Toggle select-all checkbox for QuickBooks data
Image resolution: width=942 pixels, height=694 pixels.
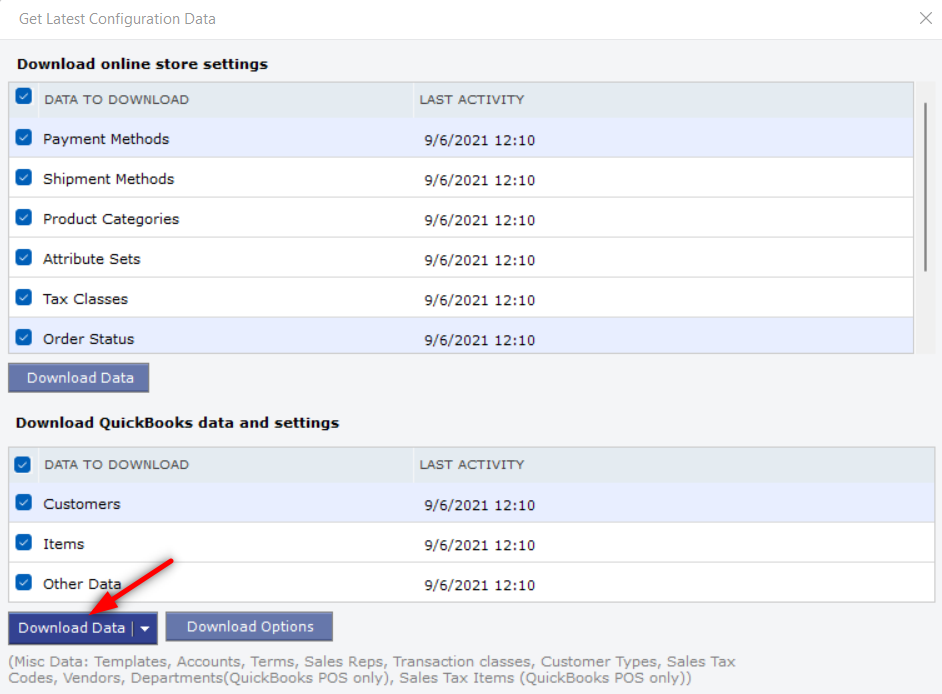click(x=23, y=464)
